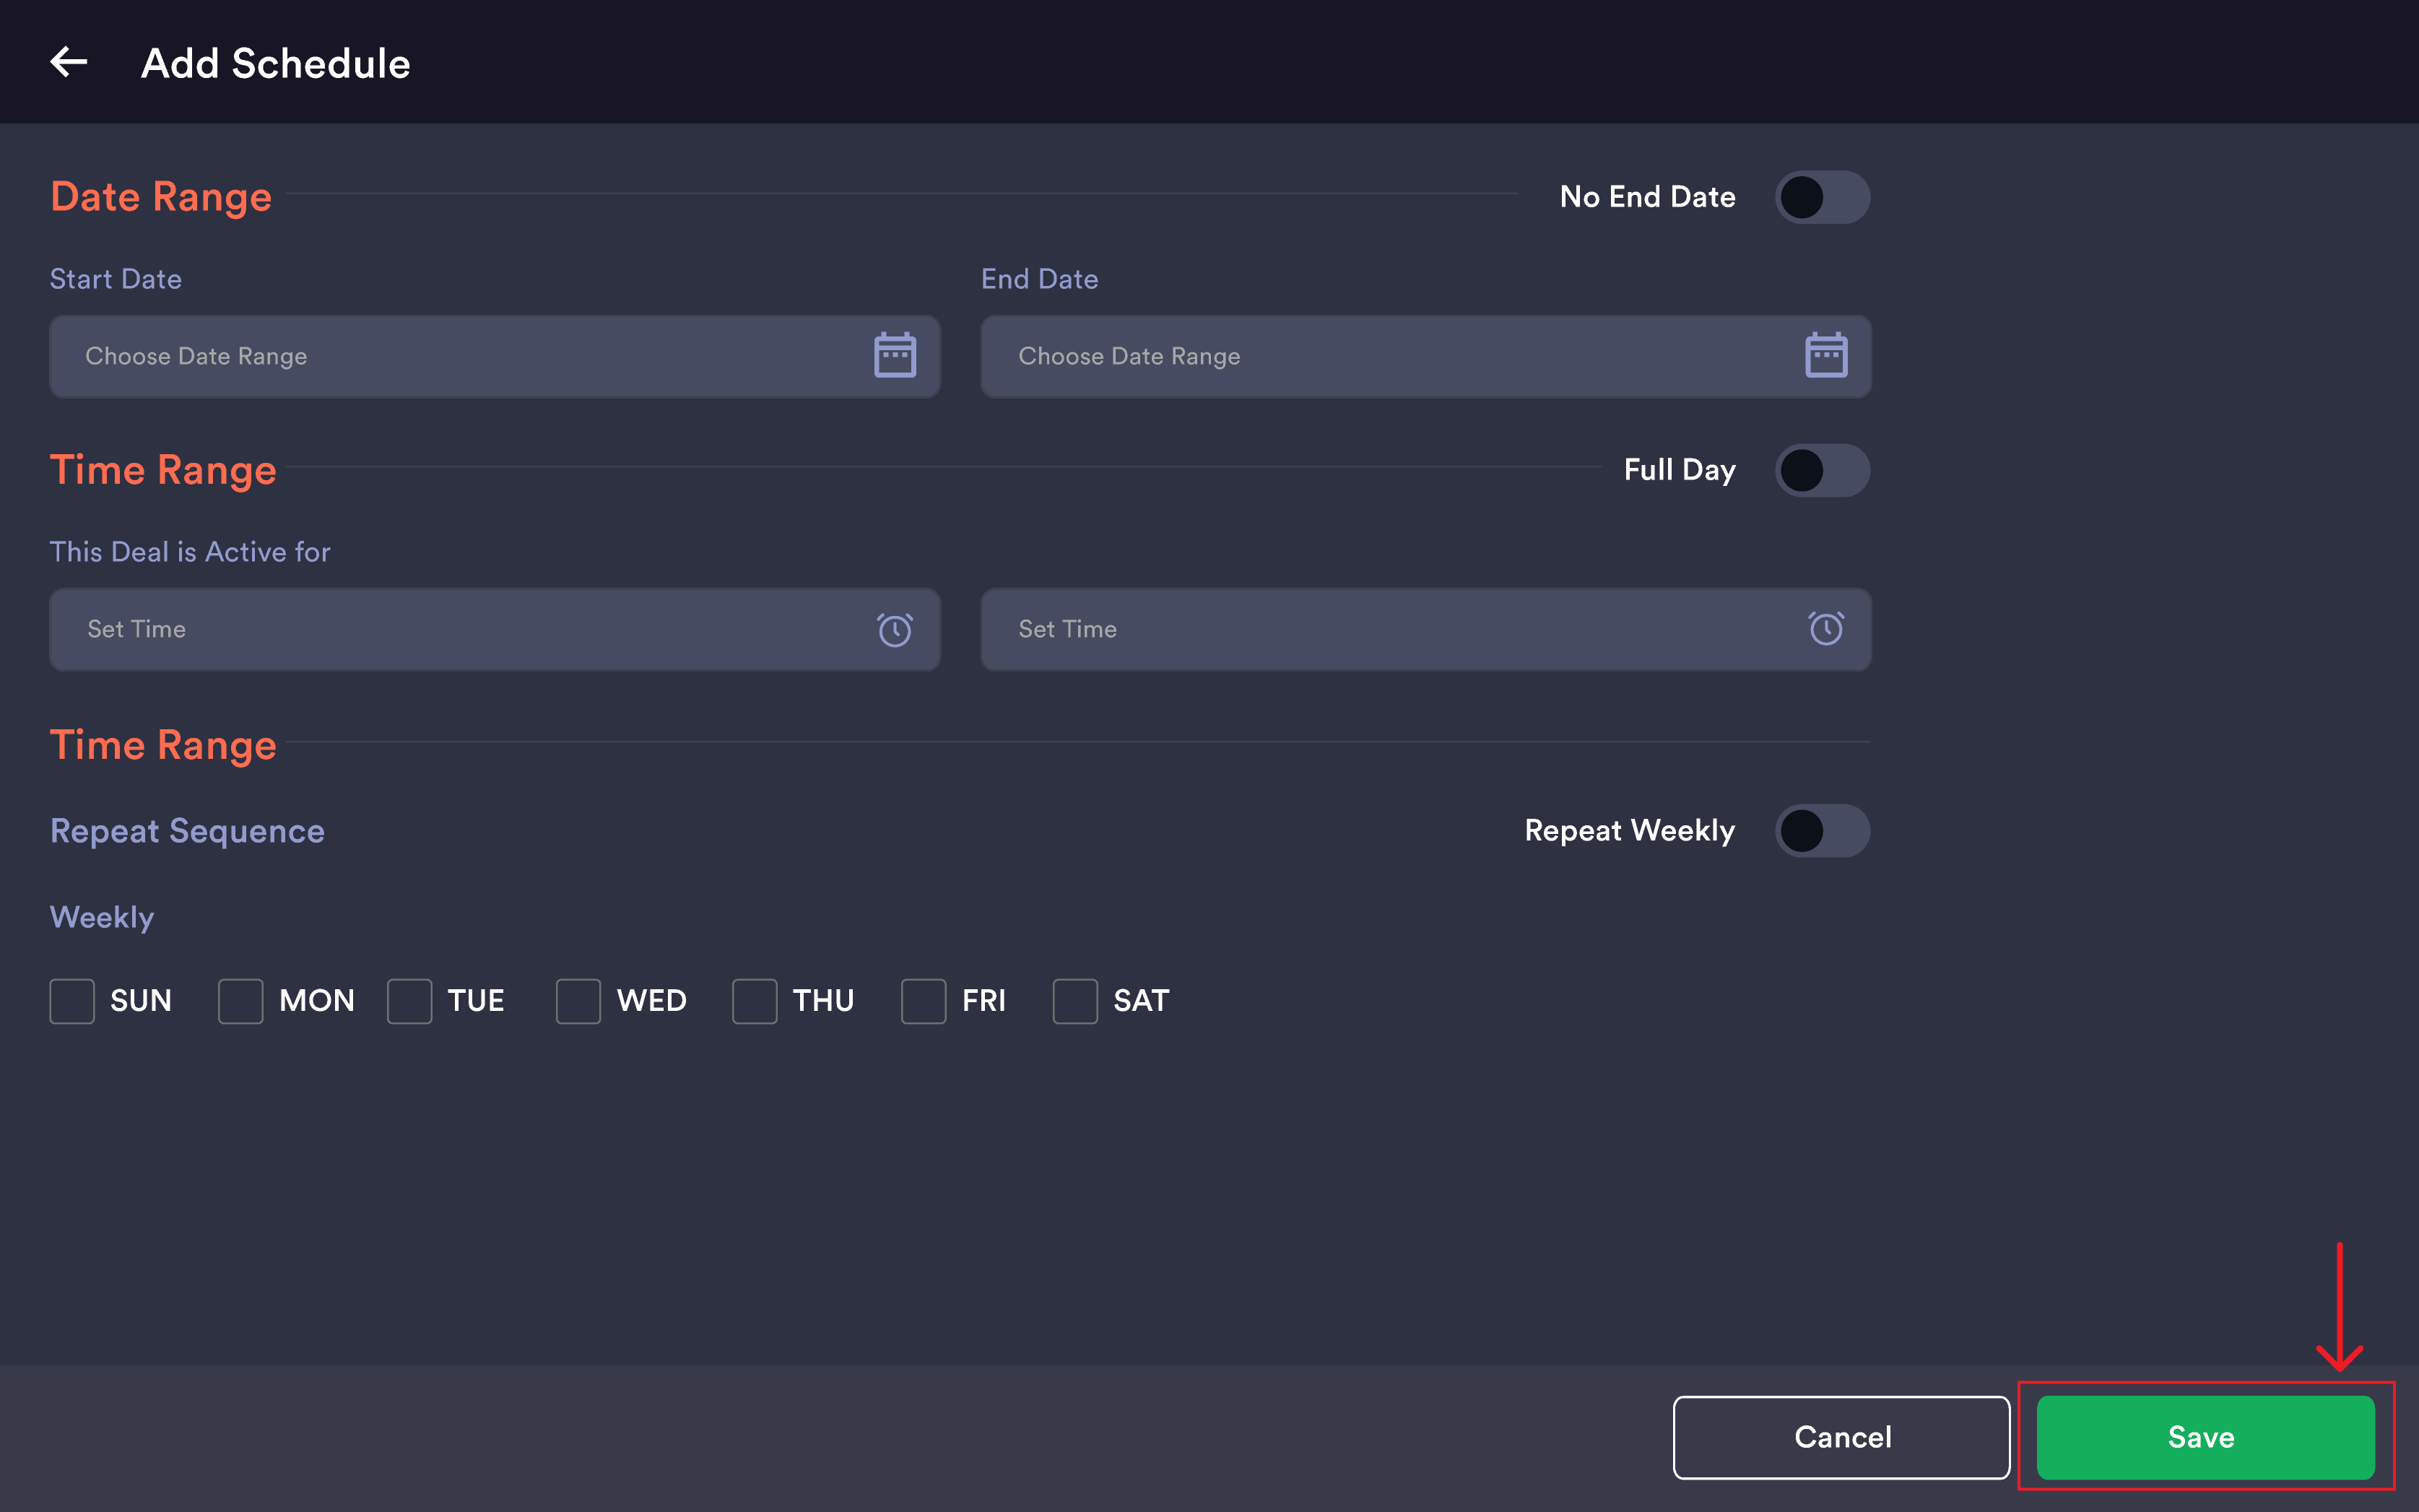
Task: Focus the first Set Time field
Action: click(495, 630)
